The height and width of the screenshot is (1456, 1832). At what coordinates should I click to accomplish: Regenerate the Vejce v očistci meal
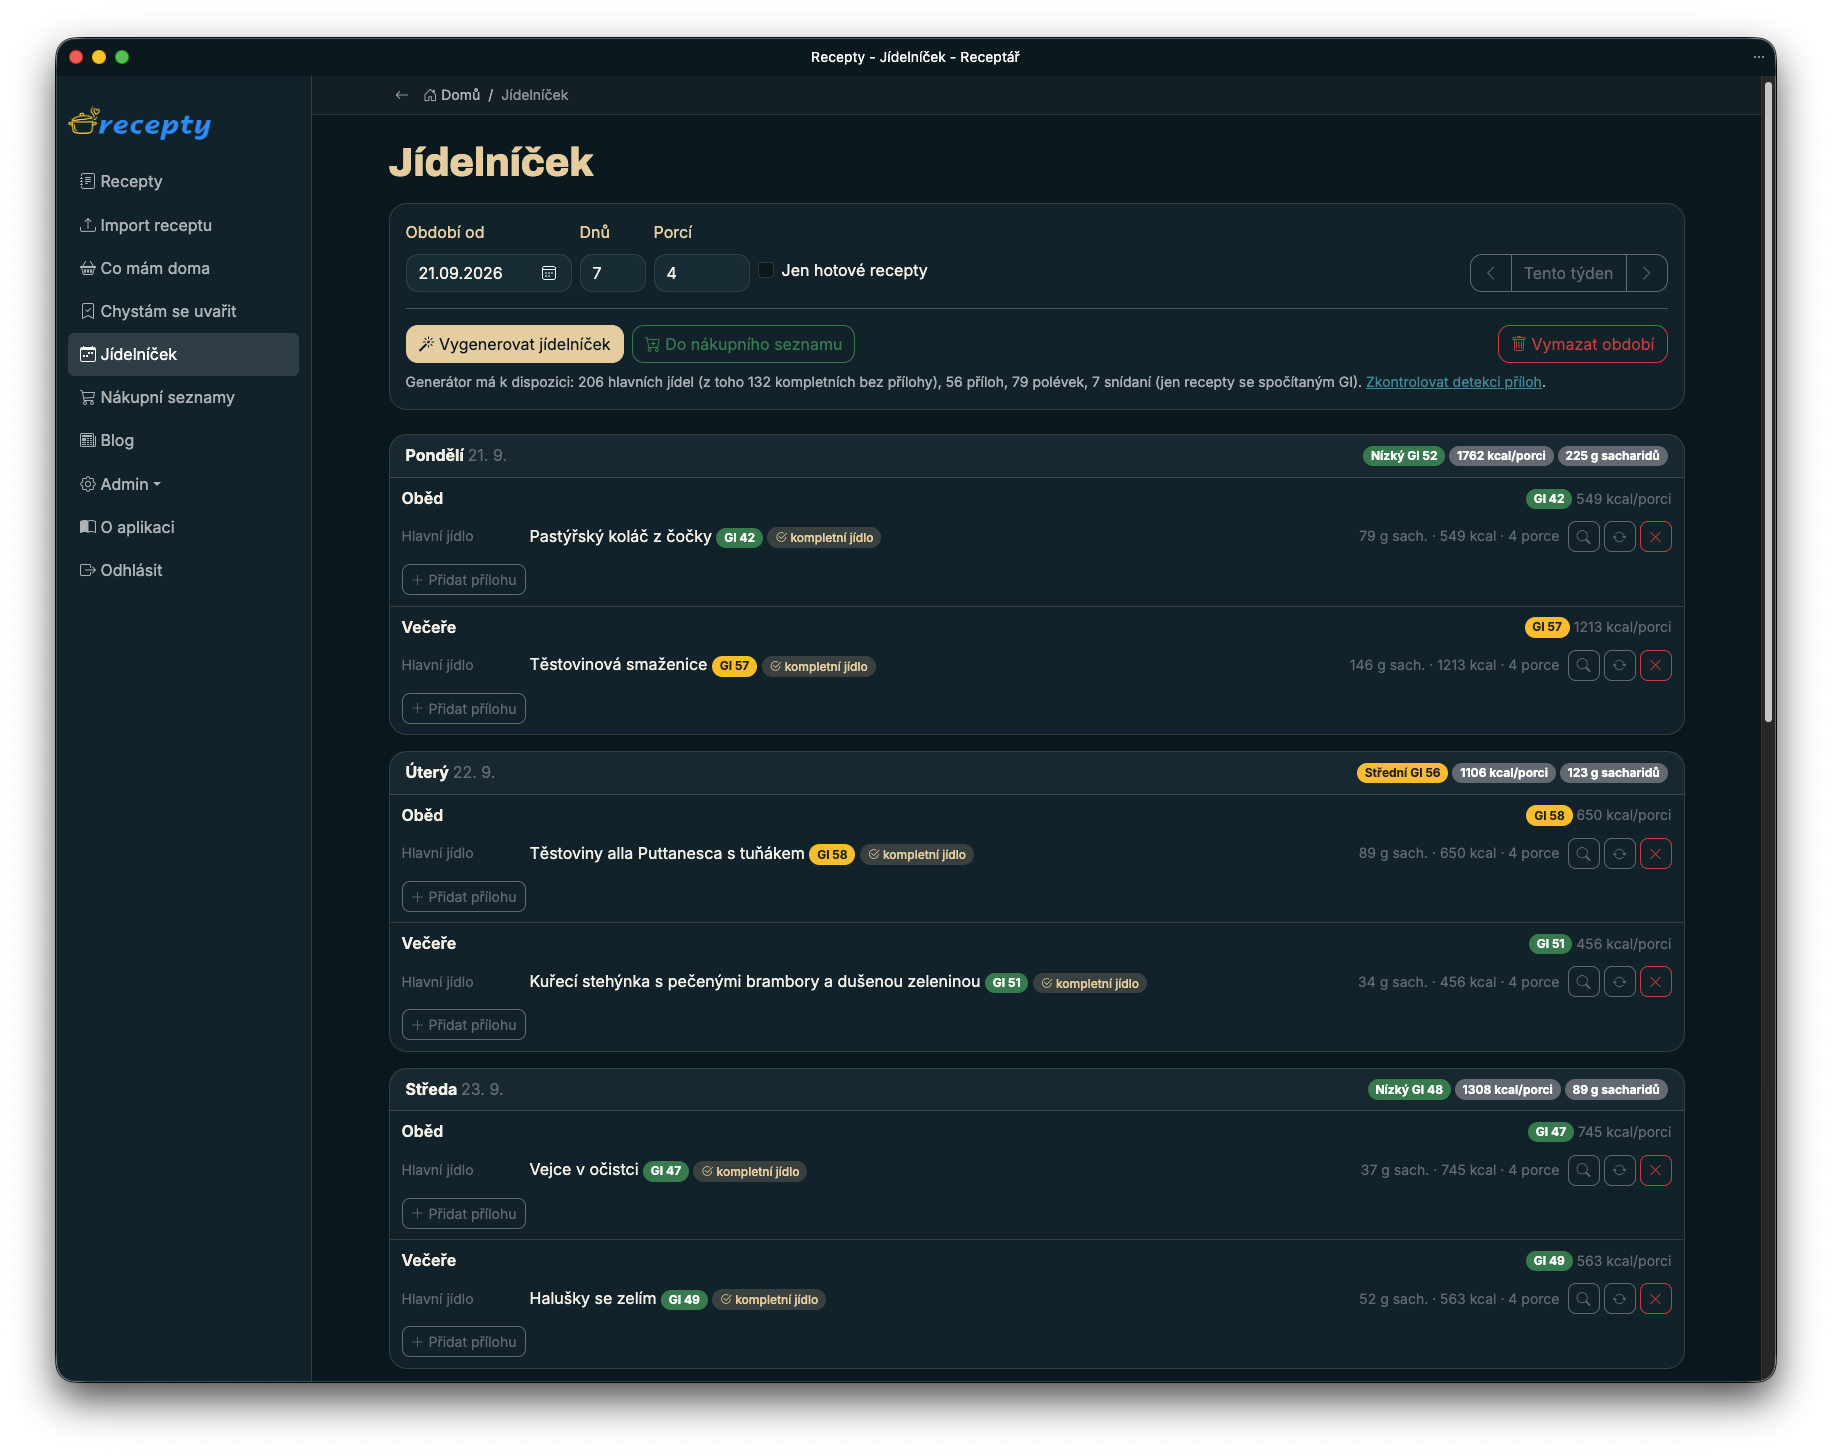[x=1619, y=1170]
